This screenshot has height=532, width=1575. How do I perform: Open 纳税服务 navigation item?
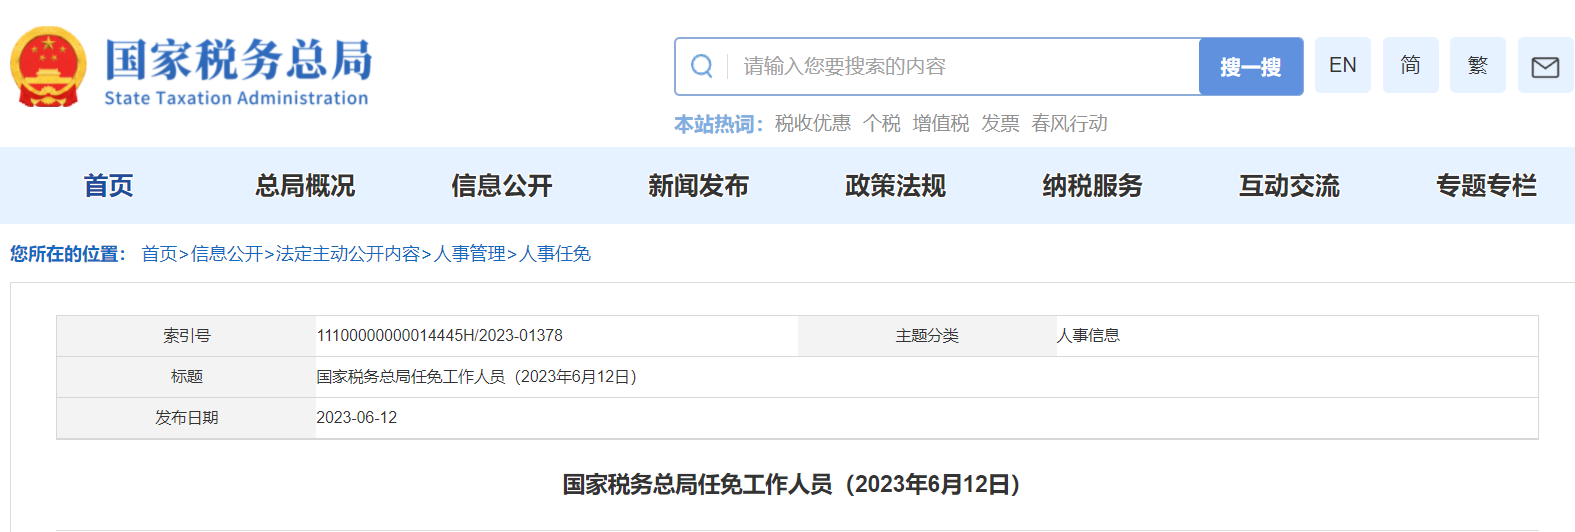coord(1092,186)
